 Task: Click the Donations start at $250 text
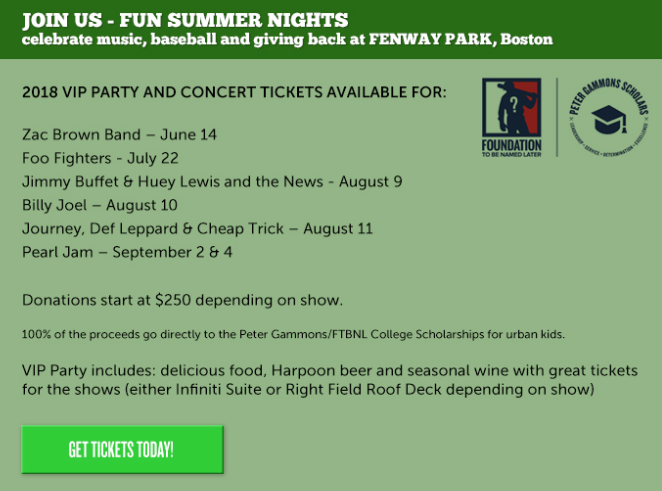point(182,300)
